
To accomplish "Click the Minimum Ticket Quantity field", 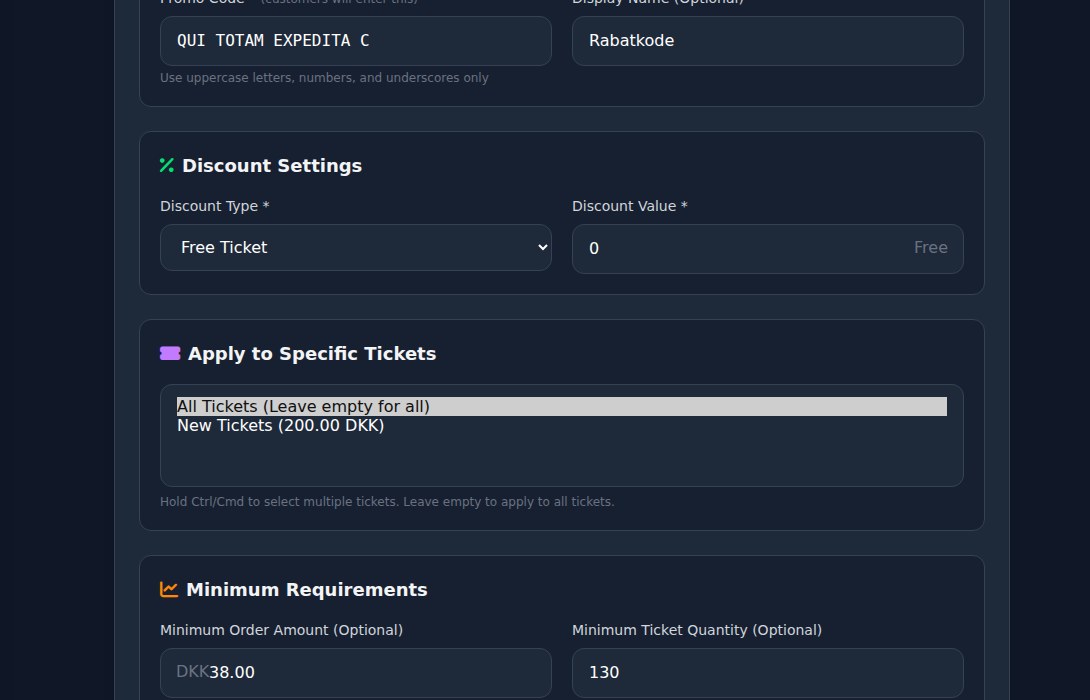I will coord(767,673).
